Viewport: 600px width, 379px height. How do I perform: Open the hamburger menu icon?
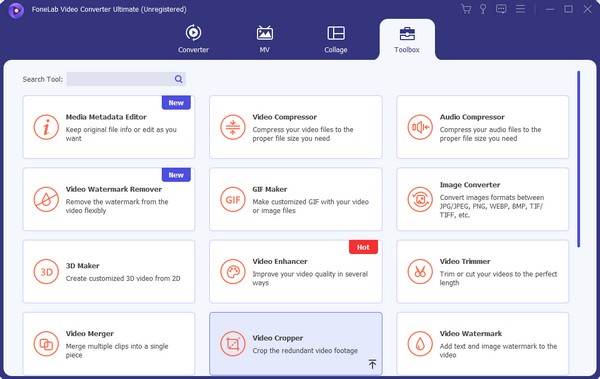coord(520,9)
